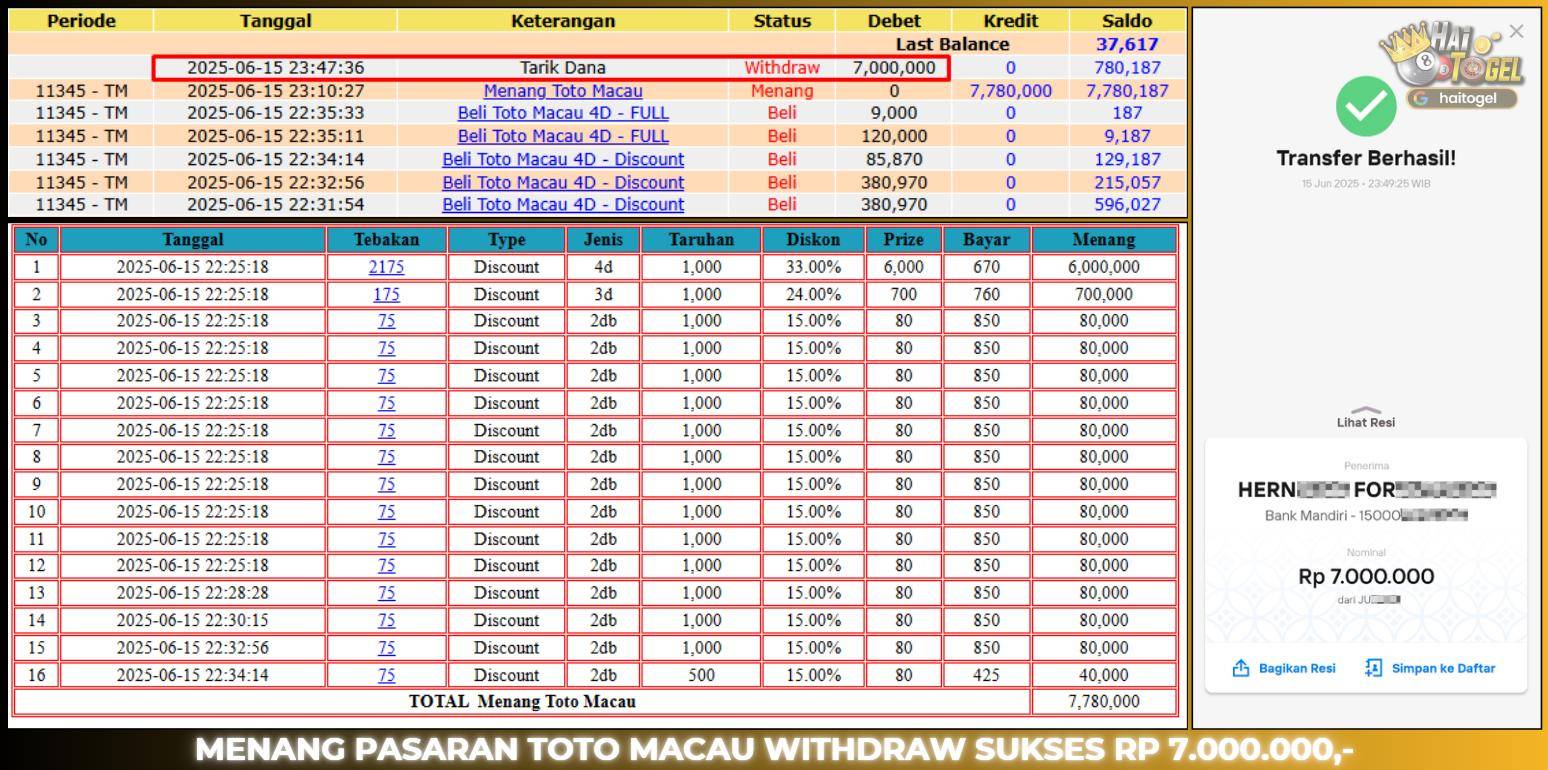1548x770 pixels.
Task: Click the Menang column header
Action: pyautogui.click(x=1104, y=240)
